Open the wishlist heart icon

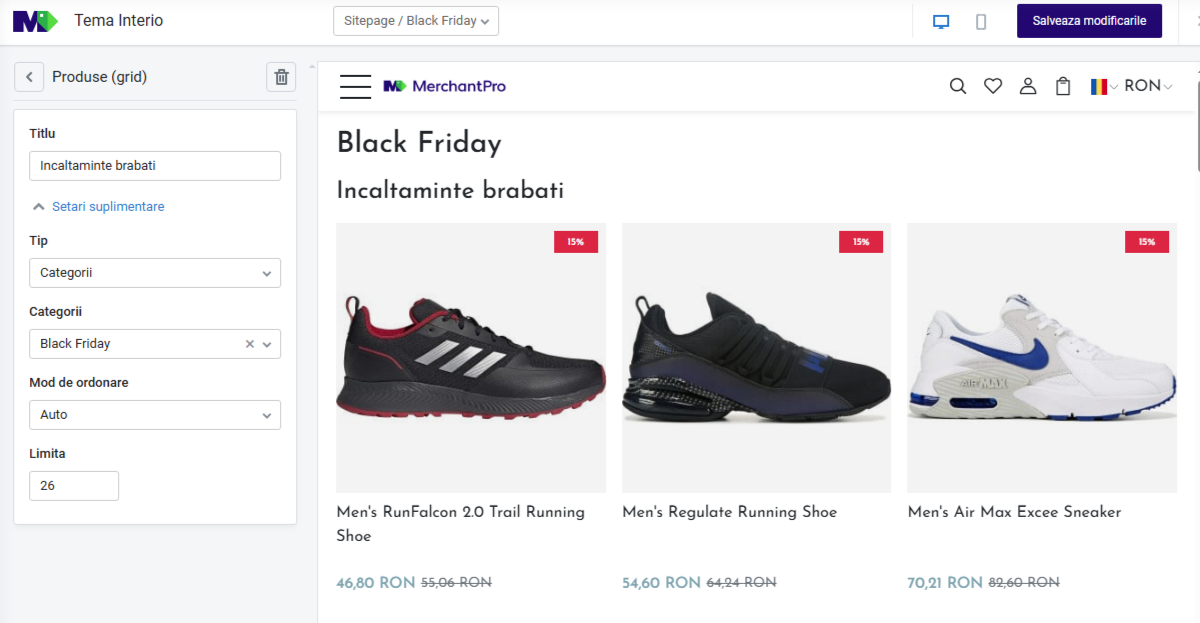point(993,86)
